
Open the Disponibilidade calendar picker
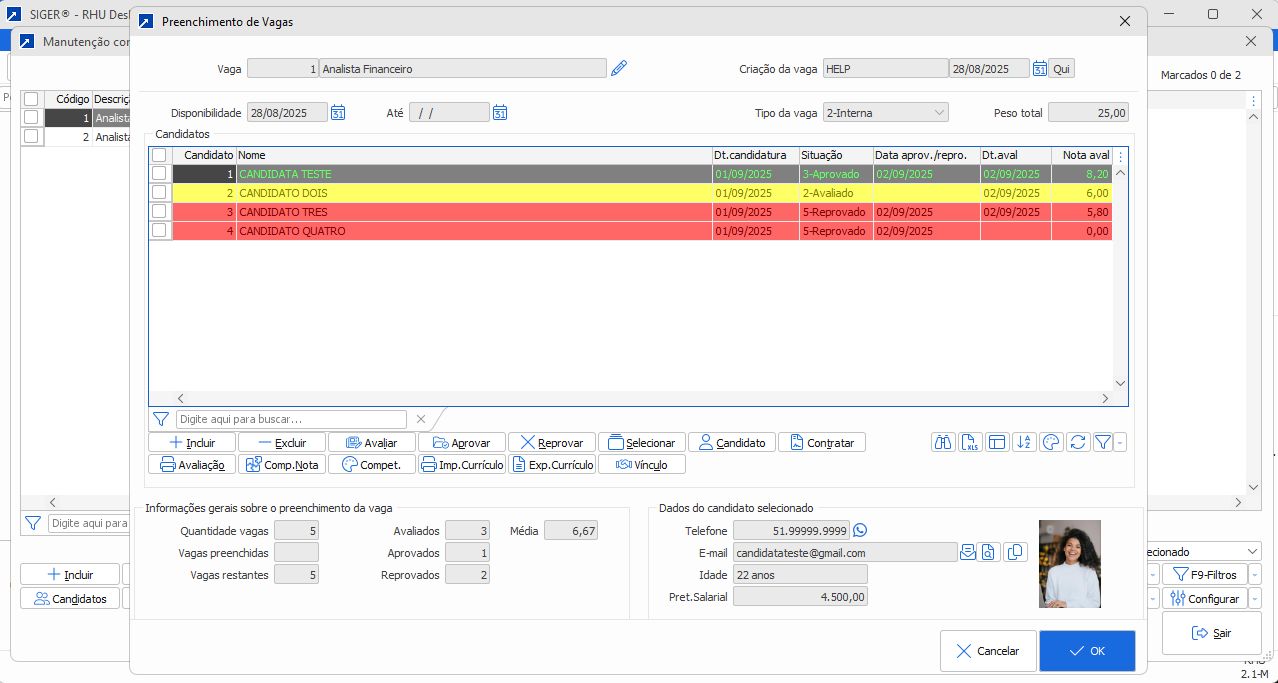coord(338,113)
